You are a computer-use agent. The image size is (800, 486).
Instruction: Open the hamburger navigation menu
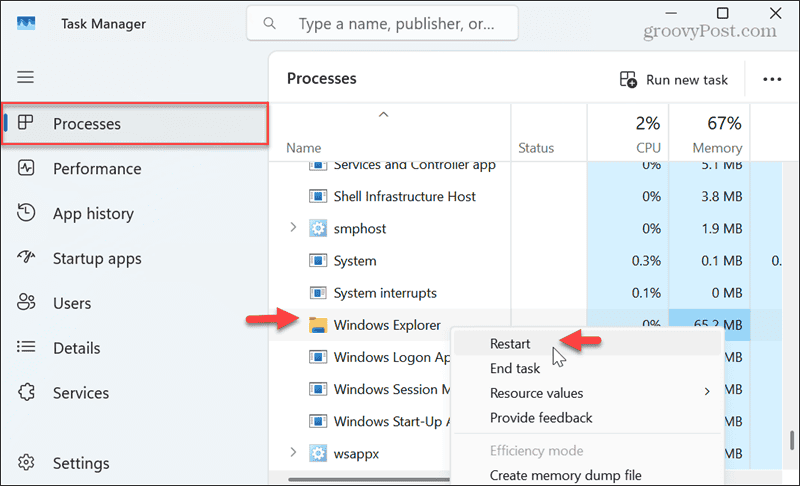tap(26, 77)
